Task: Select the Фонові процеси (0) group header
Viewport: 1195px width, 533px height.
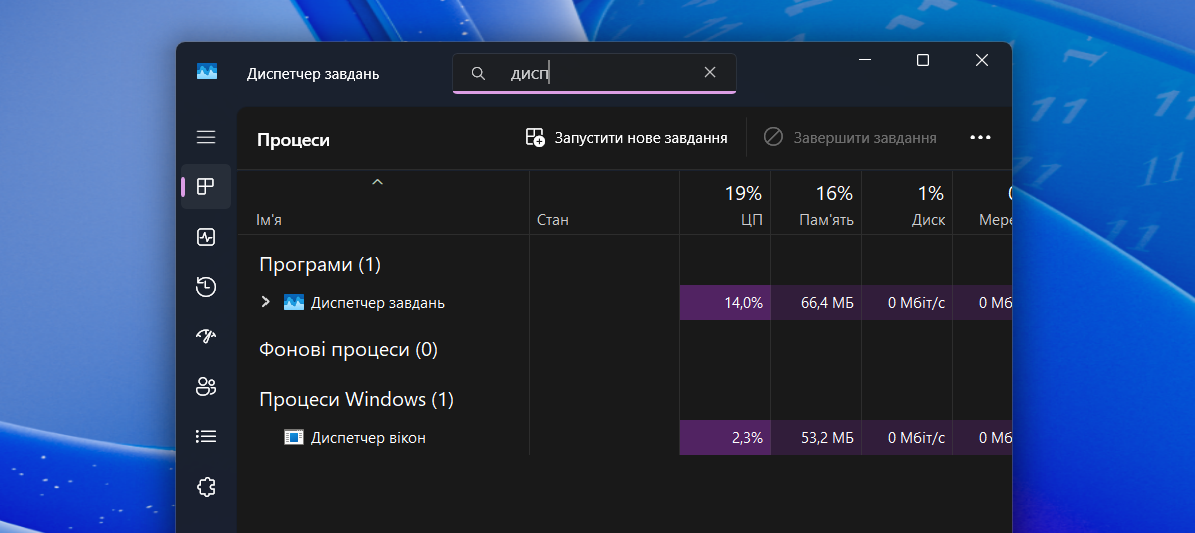Action: pyautogui.click(x=348, y=350)
